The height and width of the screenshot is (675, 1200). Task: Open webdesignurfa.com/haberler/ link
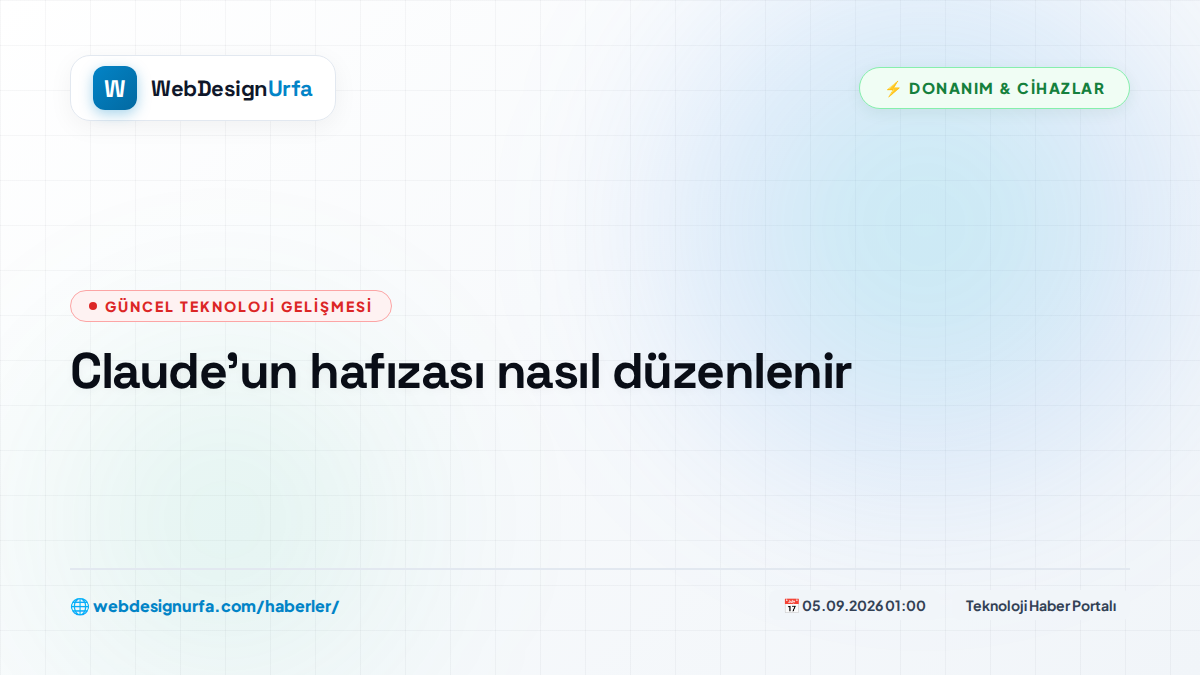coord(216,606)
